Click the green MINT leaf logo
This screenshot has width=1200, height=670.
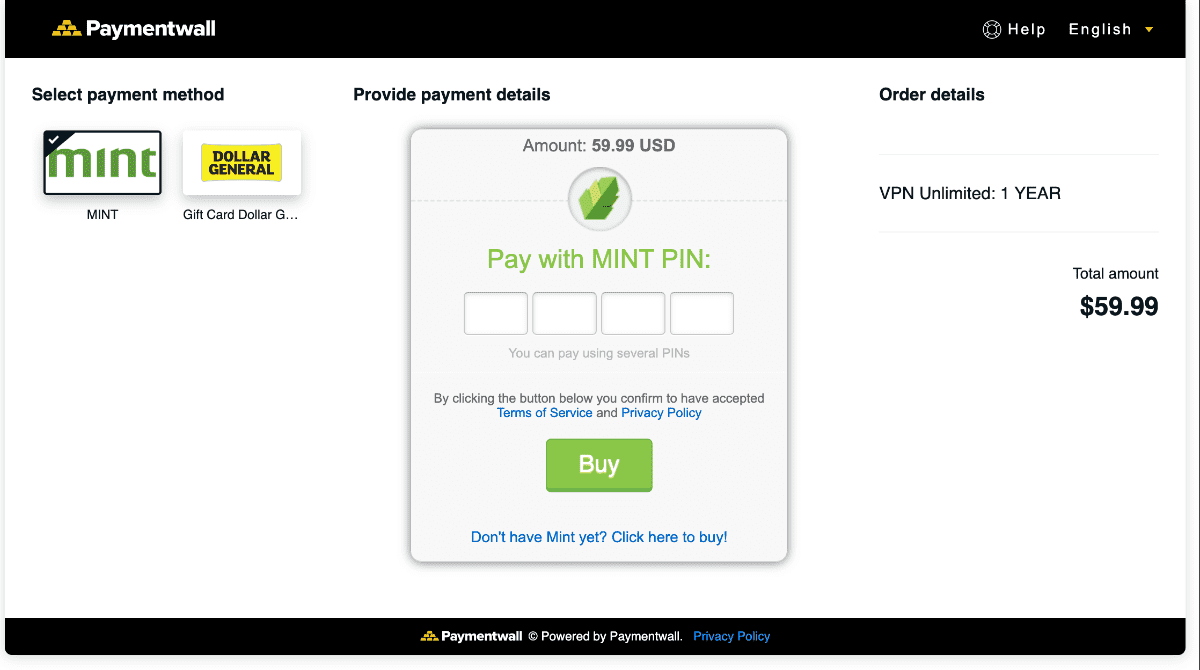click(x=599, y=199)
